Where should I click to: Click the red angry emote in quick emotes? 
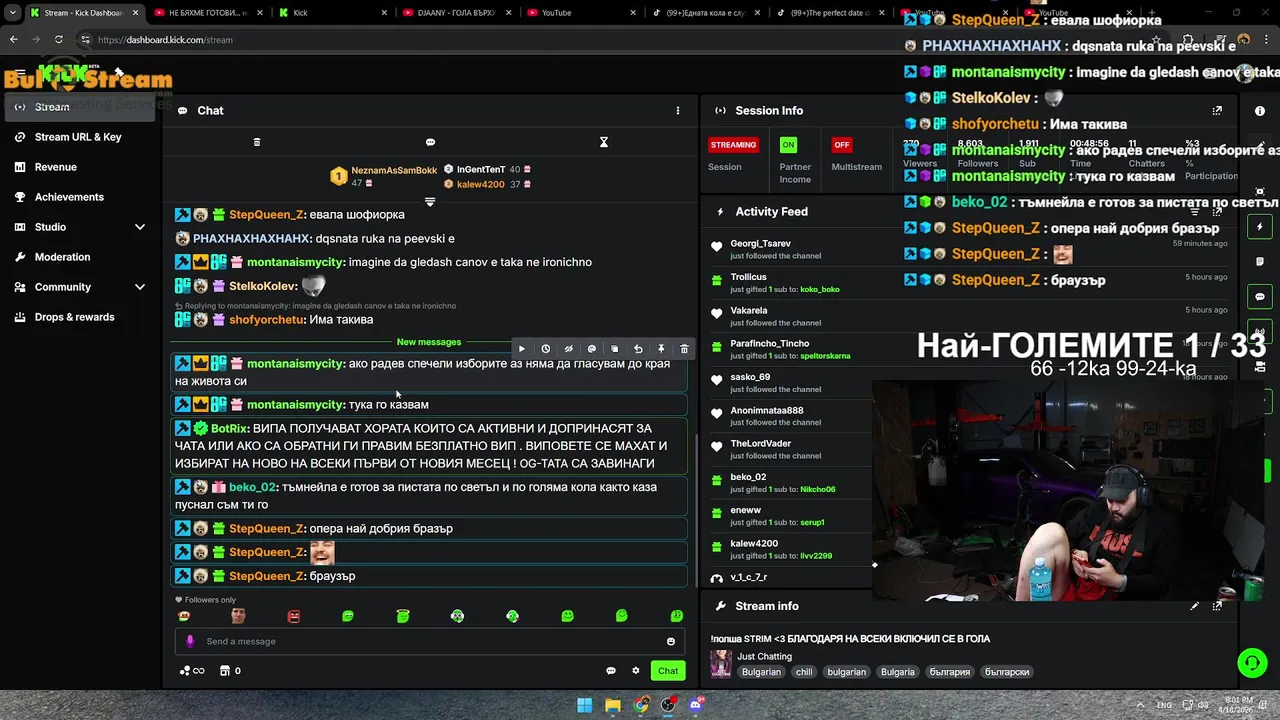point(293,616)
